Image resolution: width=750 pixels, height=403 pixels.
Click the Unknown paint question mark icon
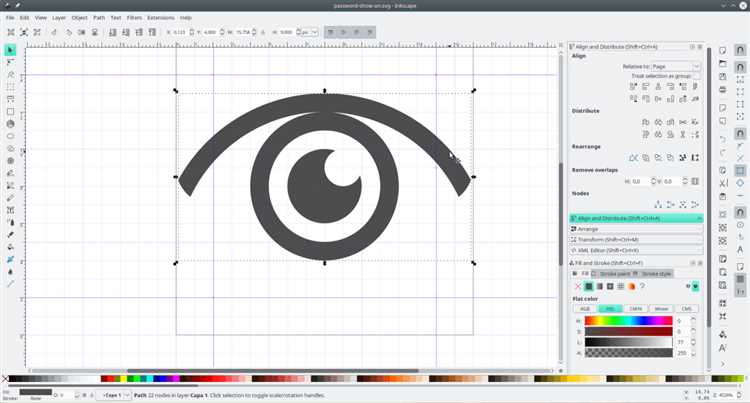644,287
